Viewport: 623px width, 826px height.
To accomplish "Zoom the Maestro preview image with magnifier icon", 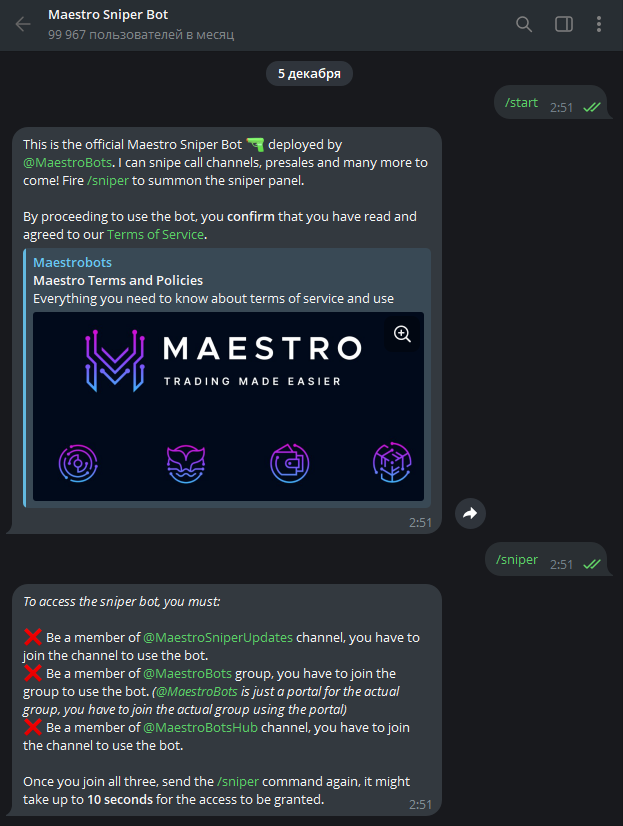I will pyautogui.click(x=402, y=333).
